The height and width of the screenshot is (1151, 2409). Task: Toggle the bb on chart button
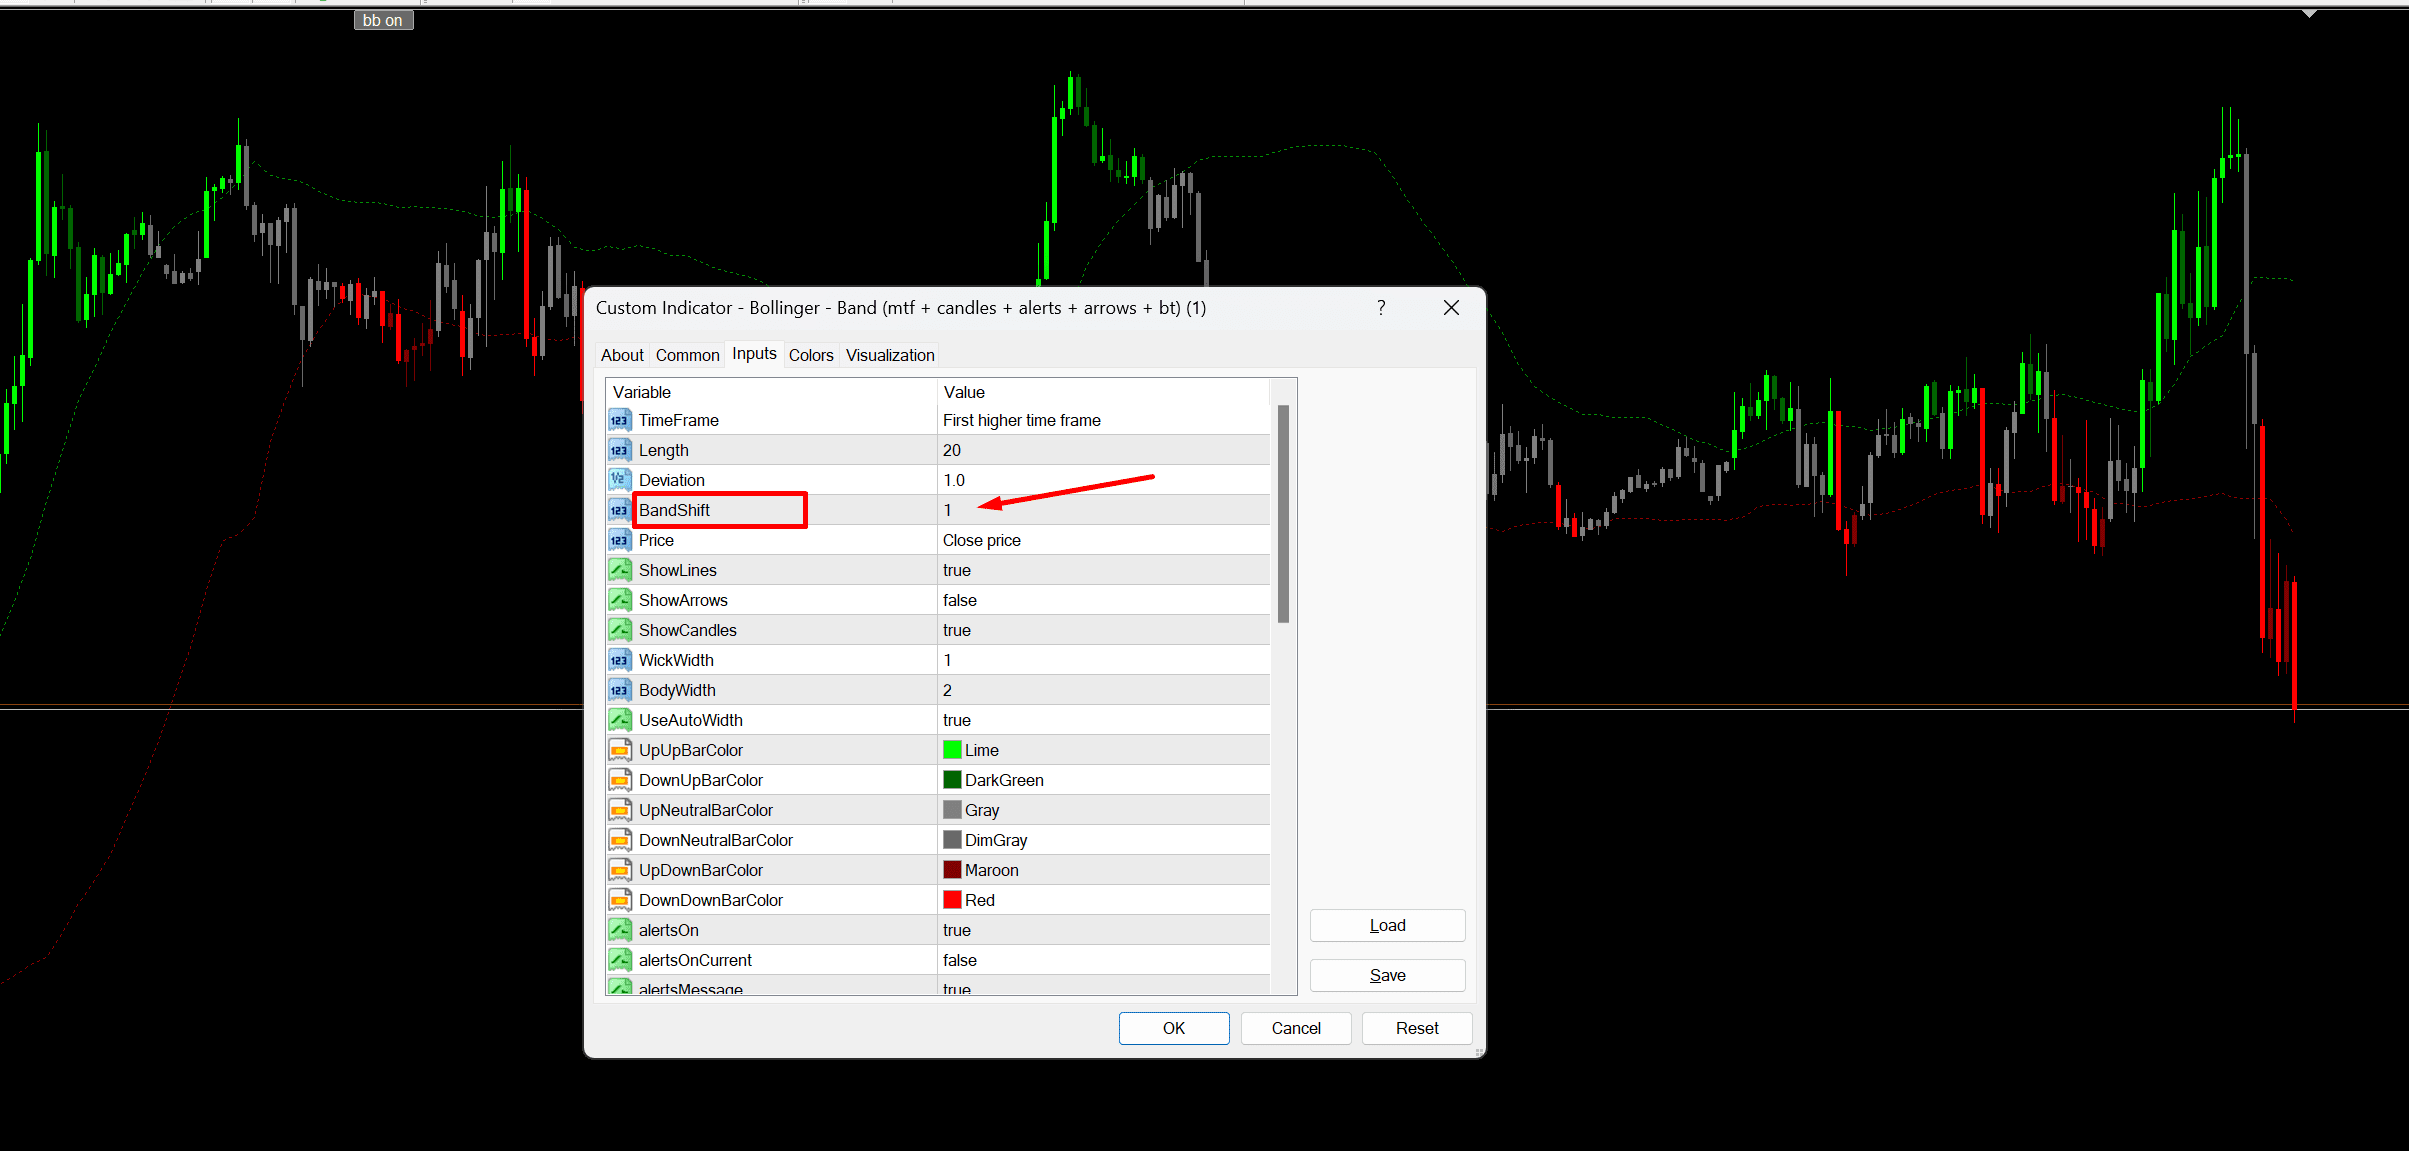tap(383, 20)
